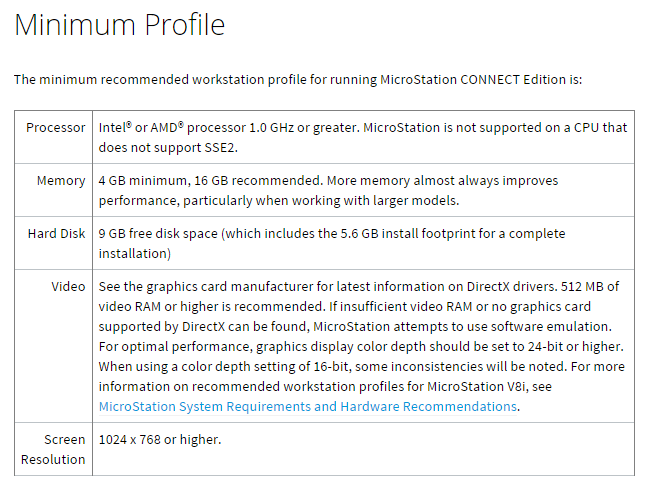
Task: Select the Video row label
Action: [68, 287]
